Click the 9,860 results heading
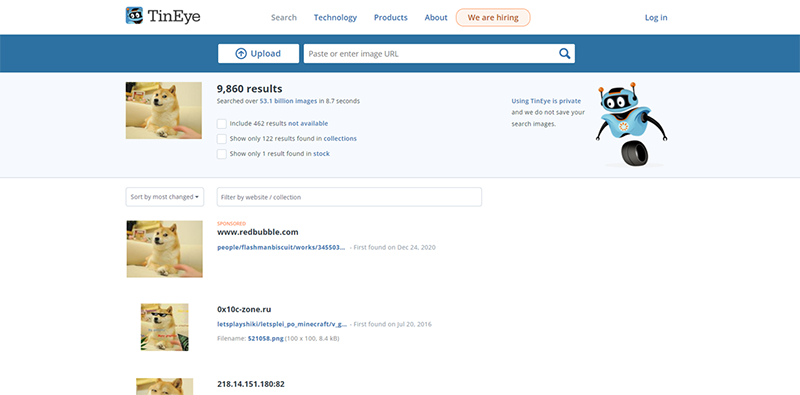The height and width of the screenshot is (395, 800). [249, 89]
